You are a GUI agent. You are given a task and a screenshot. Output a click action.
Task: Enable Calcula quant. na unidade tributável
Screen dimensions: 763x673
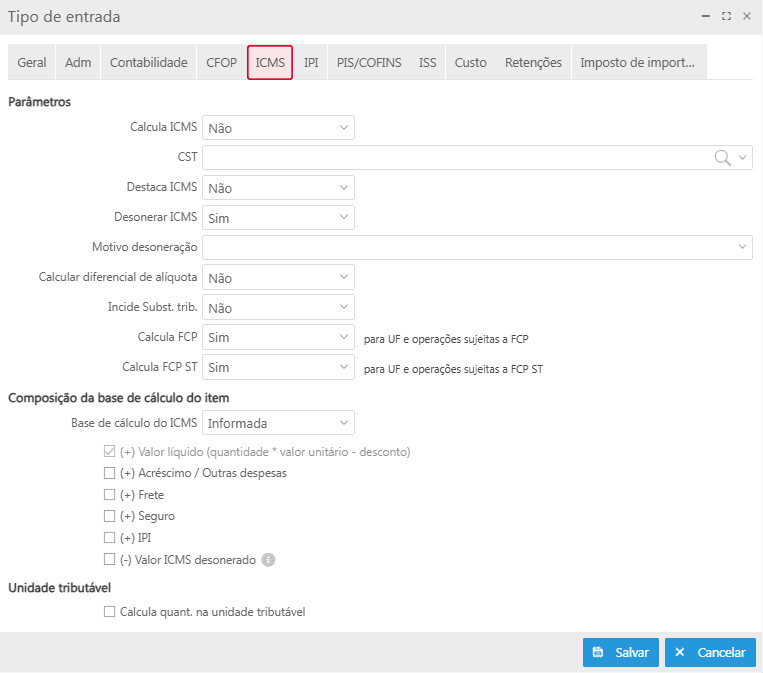(x=110, y=612)
